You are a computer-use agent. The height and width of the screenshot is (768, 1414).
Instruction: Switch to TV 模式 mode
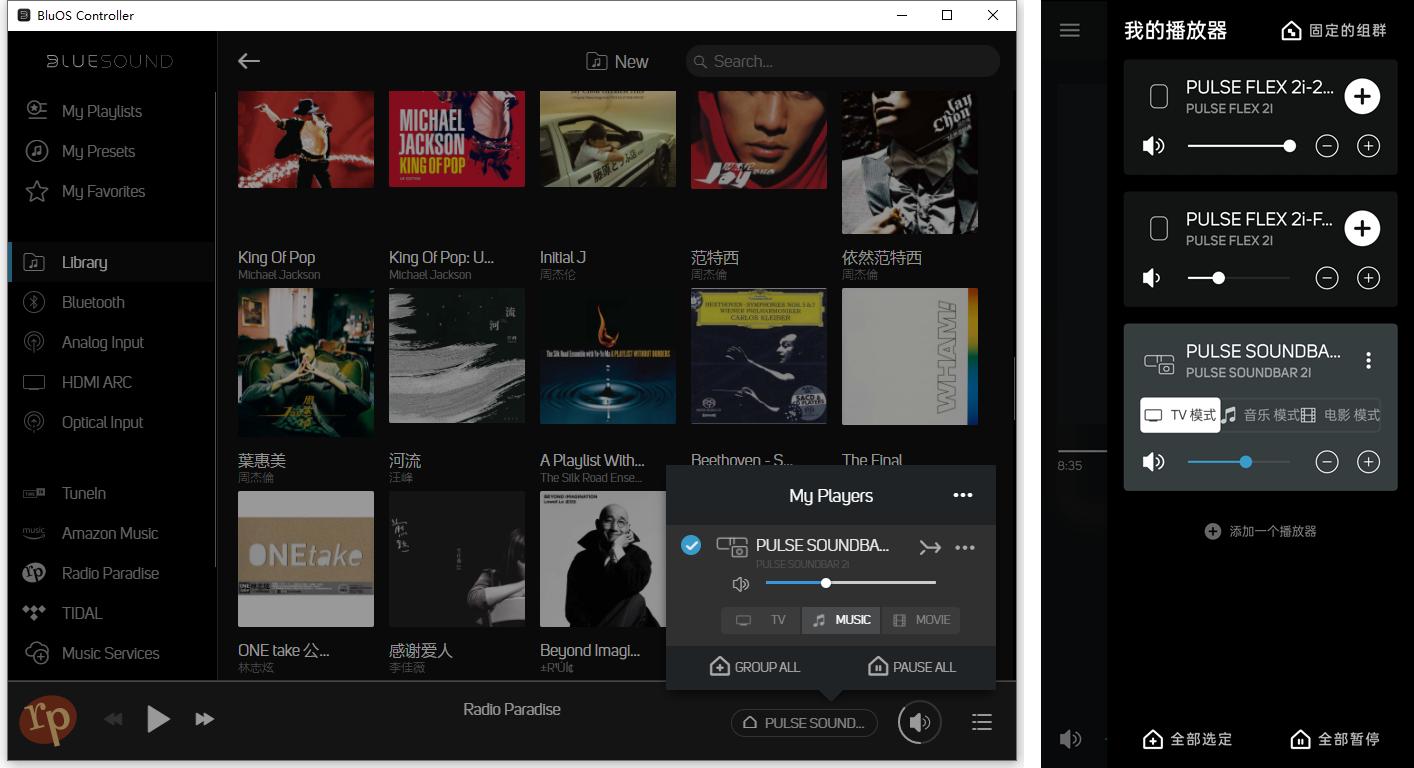click(1180, 415)
